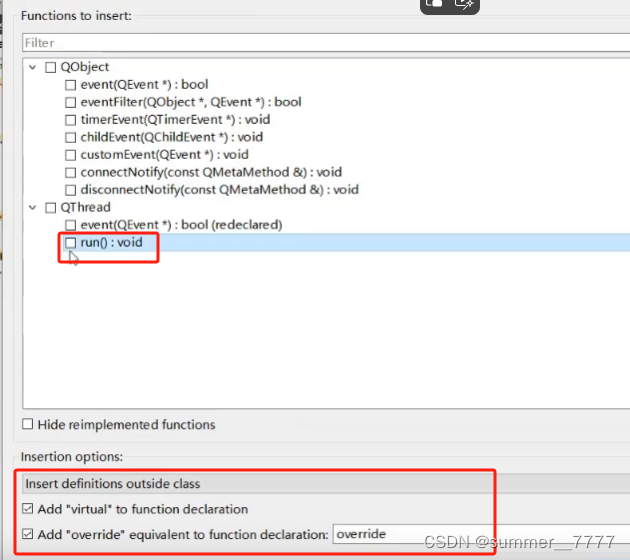Collapse the QThread tree group
630x560 pixels.
33,207
